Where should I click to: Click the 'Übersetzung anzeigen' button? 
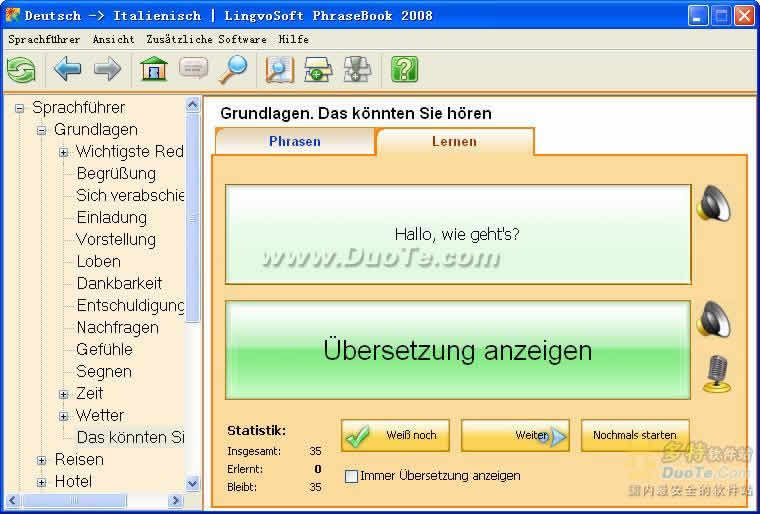458,350
